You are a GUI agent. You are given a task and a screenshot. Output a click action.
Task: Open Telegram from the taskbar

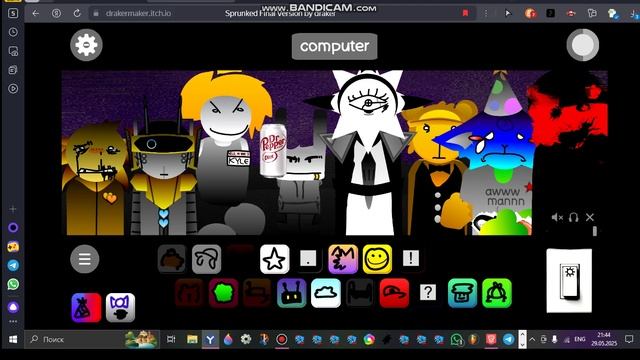[509, 339]
